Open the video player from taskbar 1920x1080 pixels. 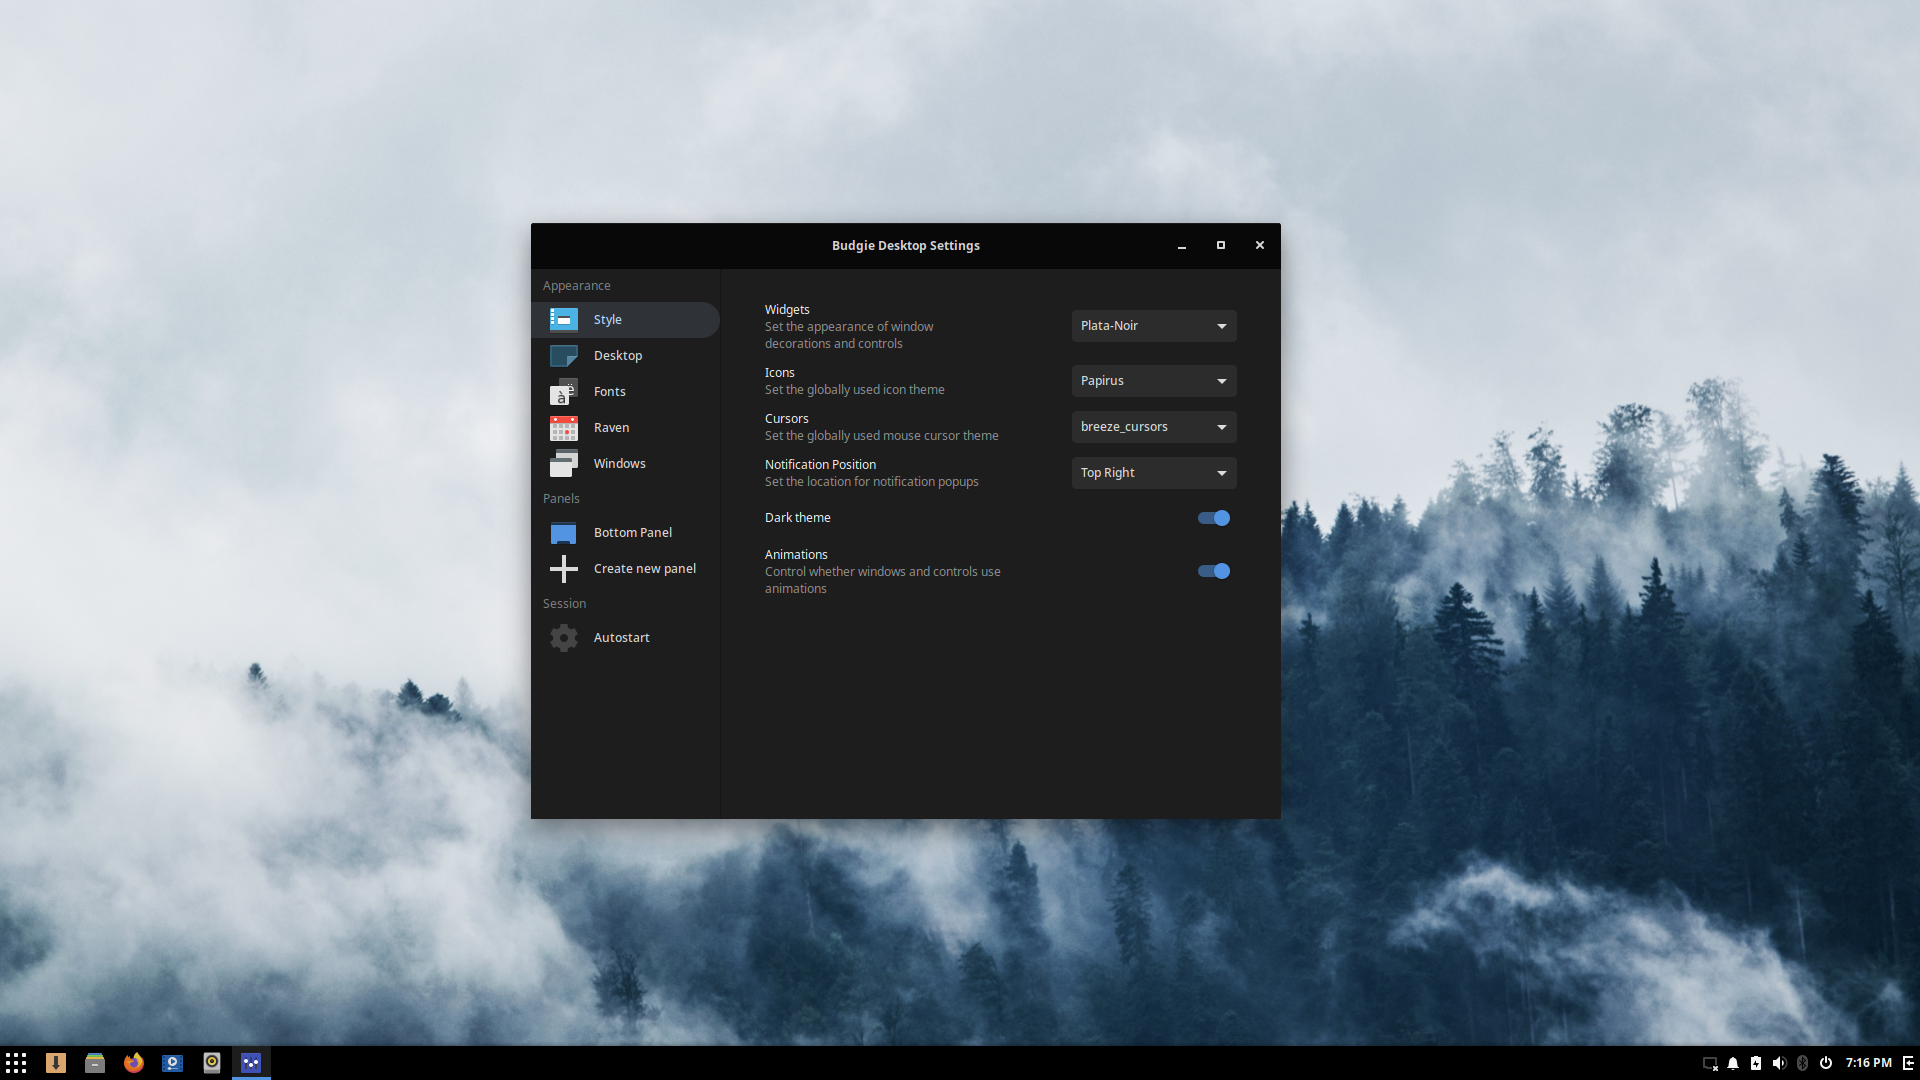click(173, 1063)
